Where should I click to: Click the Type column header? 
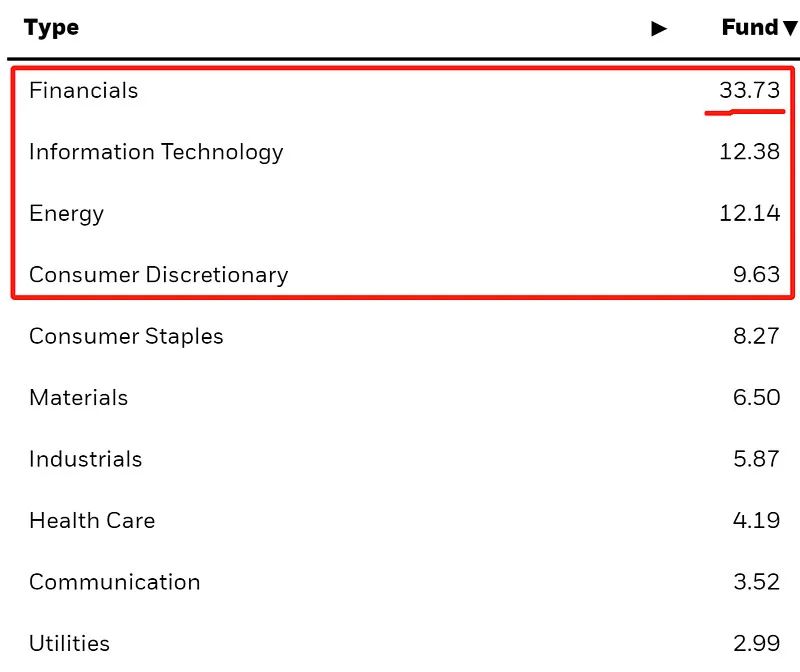pyautogui.click(x=51, y=28)
